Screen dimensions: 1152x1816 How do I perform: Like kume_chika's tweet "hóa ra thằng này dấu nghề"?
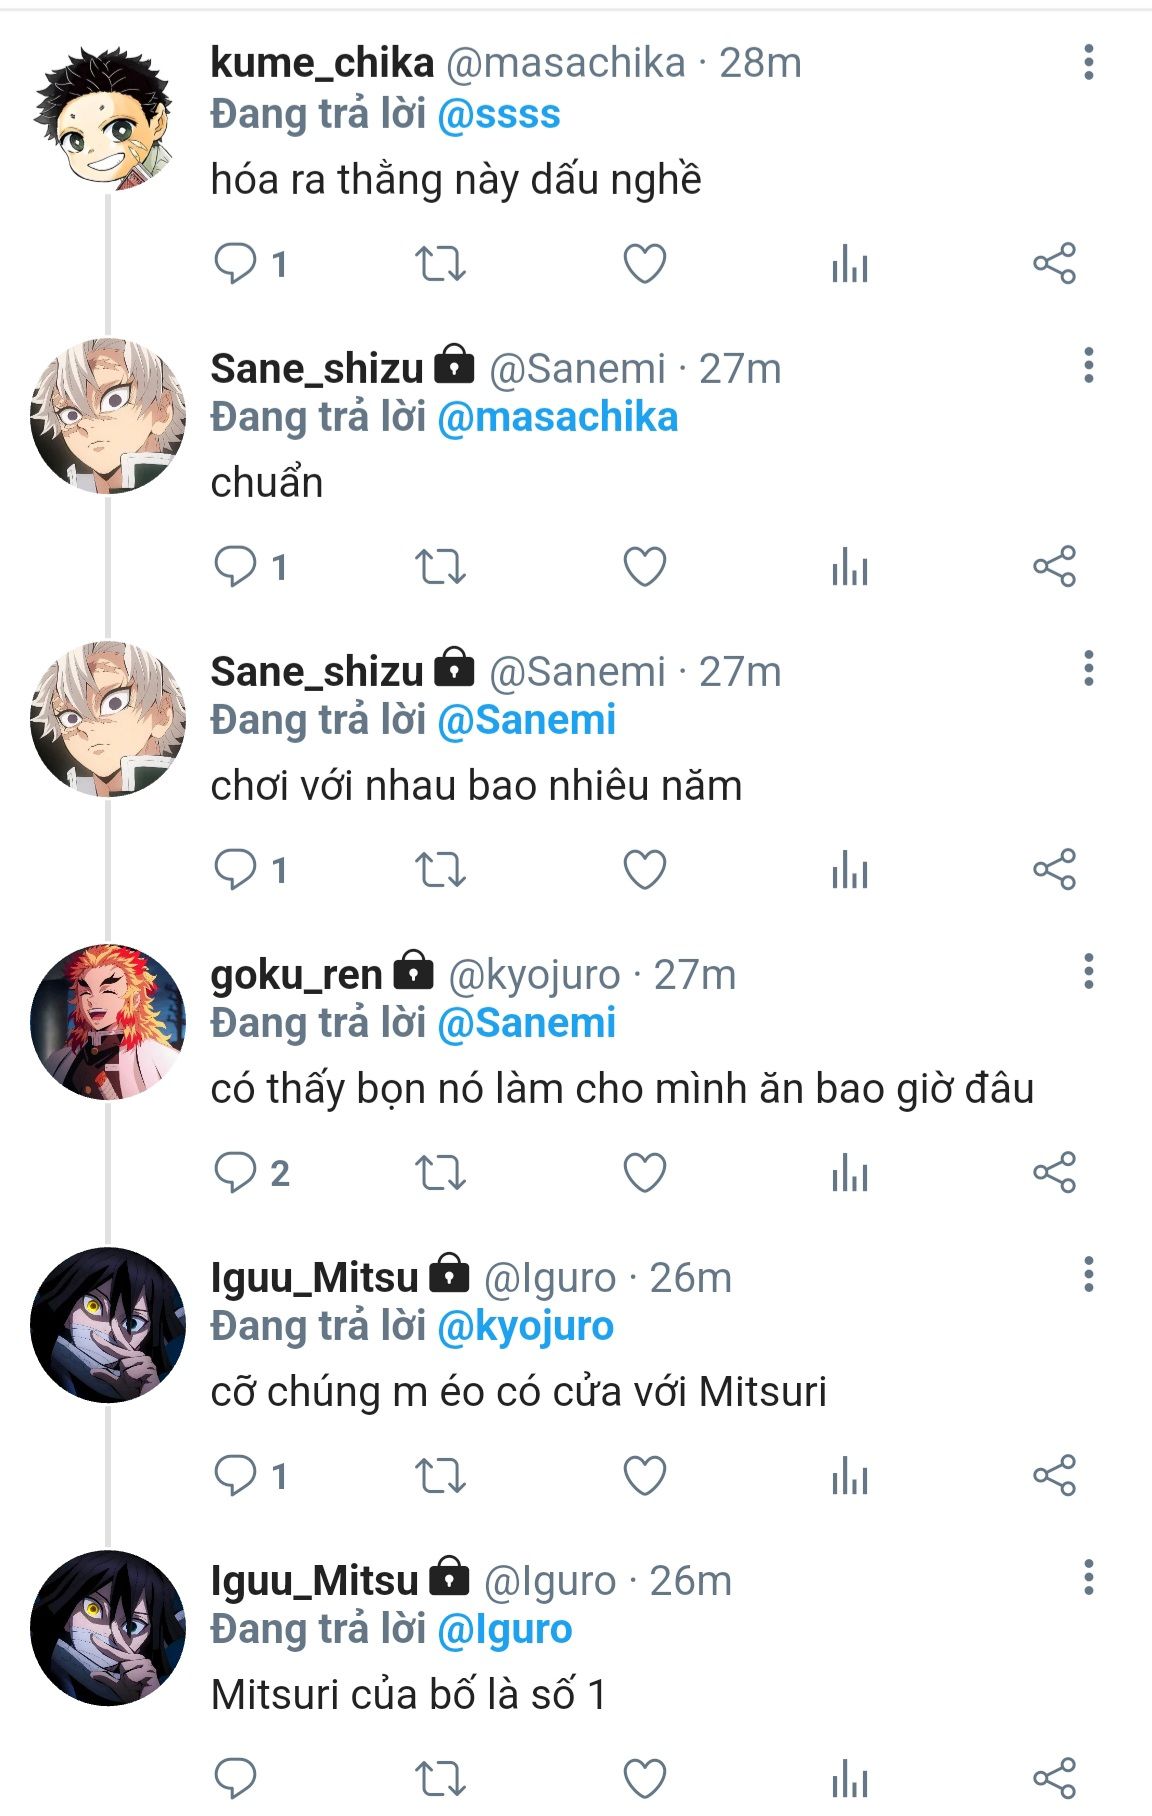(x=644, y=264)
